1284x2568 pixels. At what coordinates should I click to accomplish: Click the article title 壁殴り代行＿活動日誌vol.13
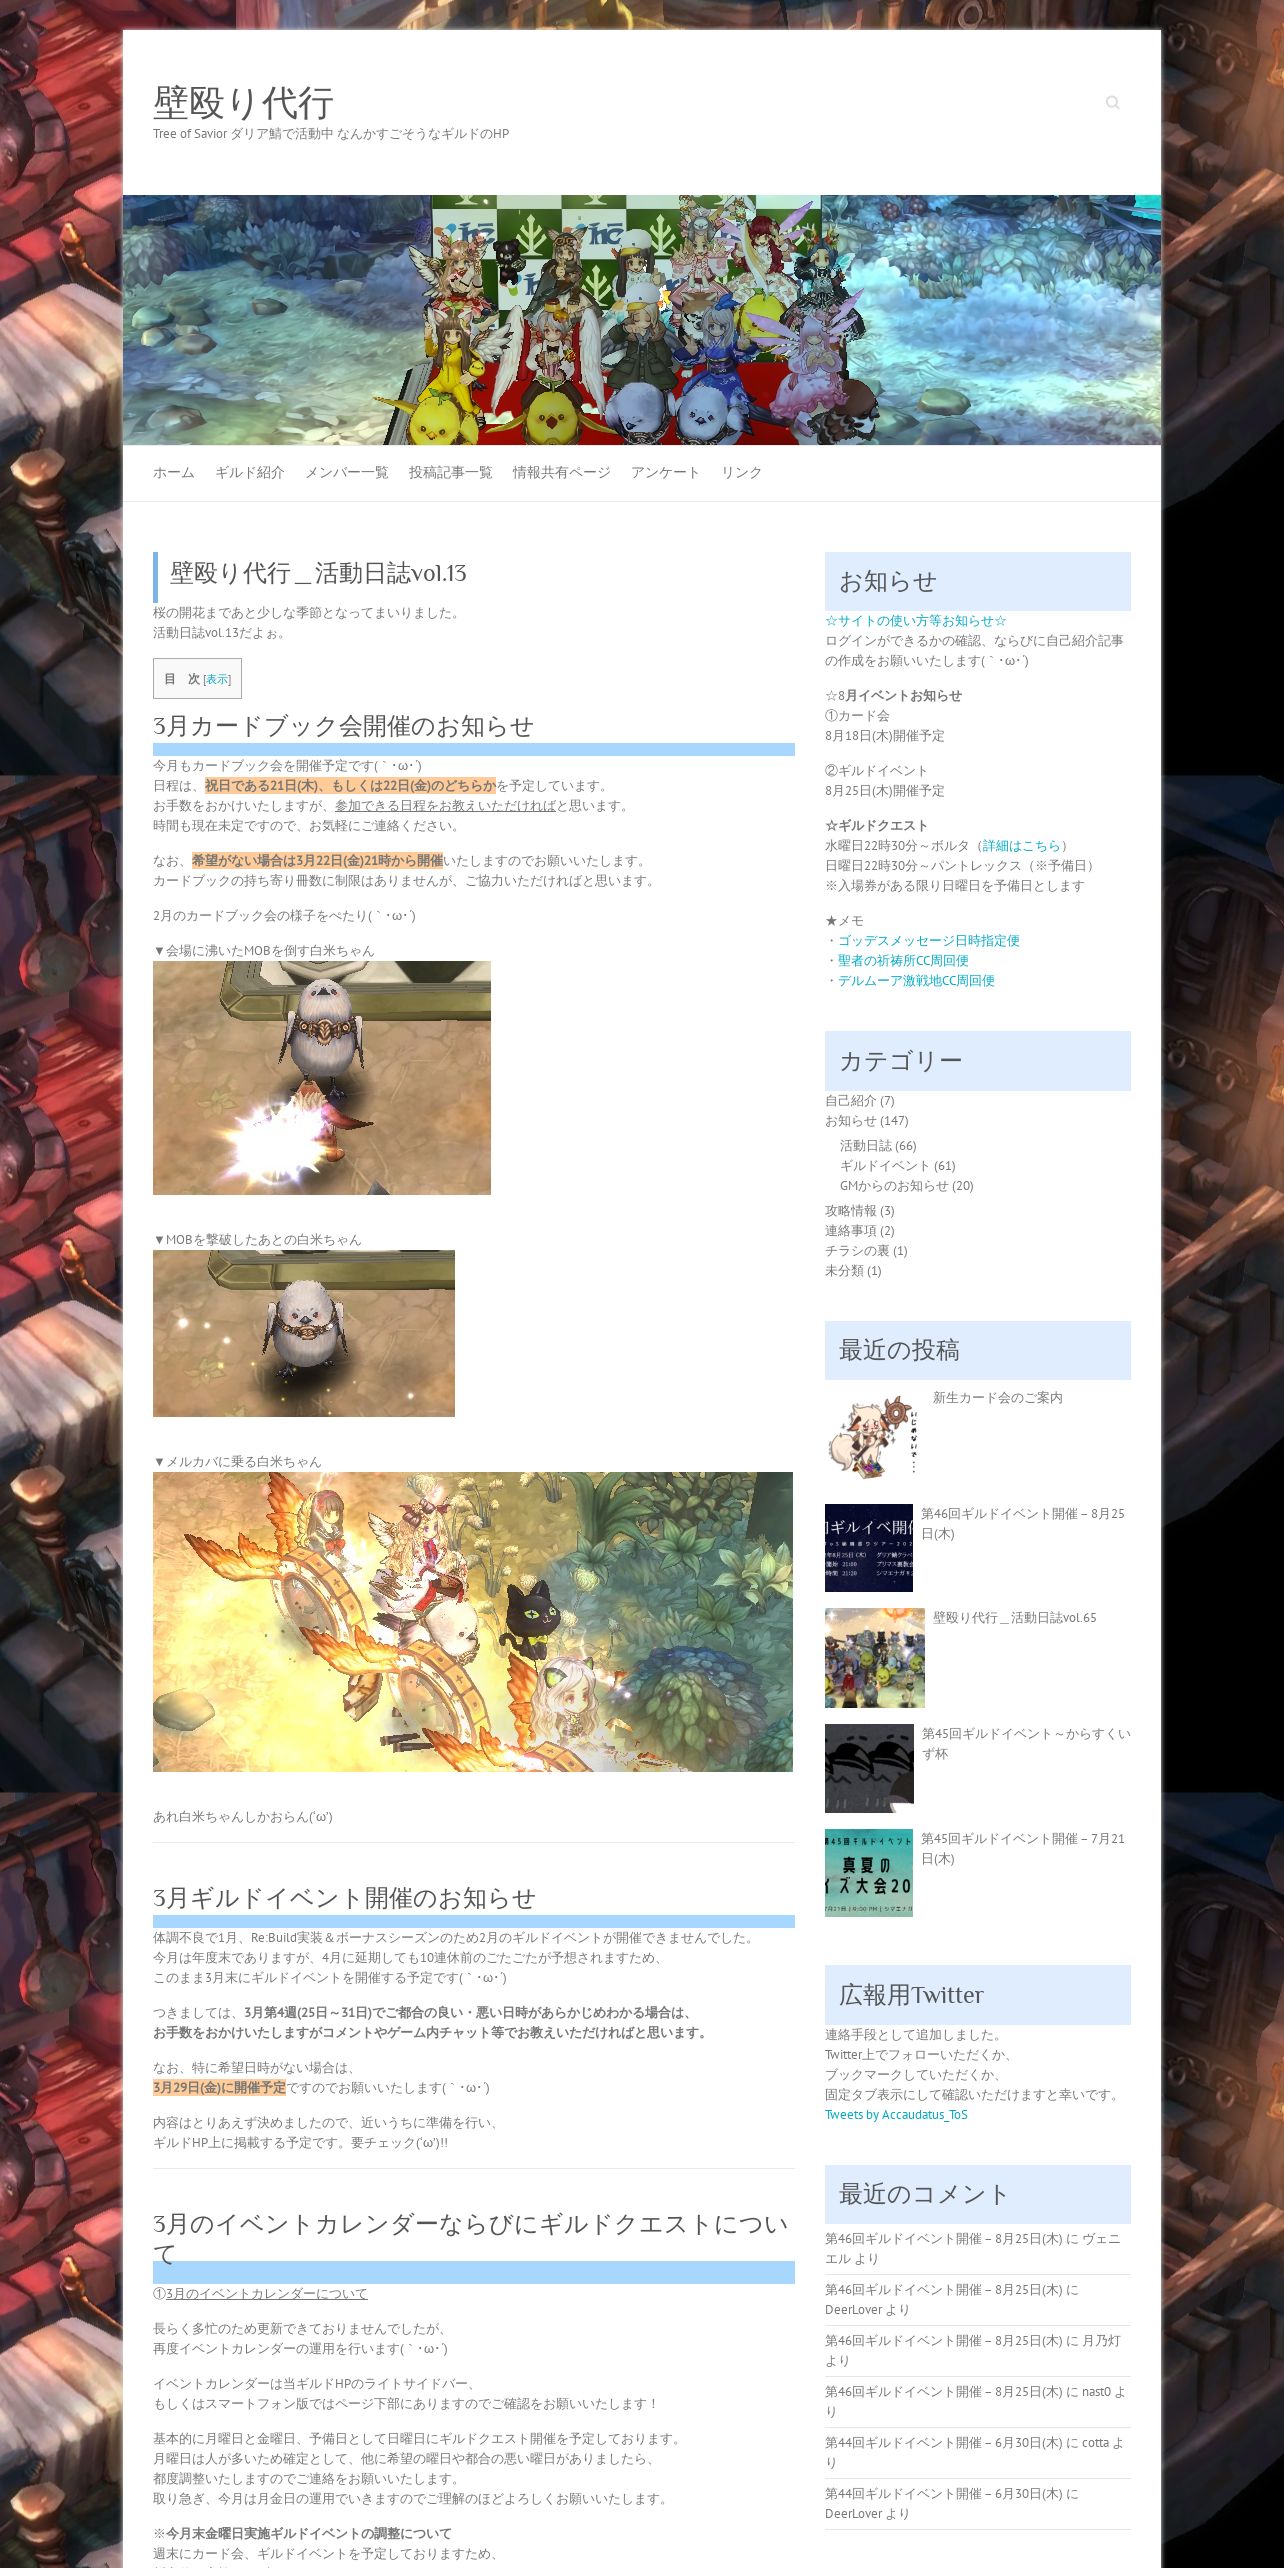coord(318,573)
